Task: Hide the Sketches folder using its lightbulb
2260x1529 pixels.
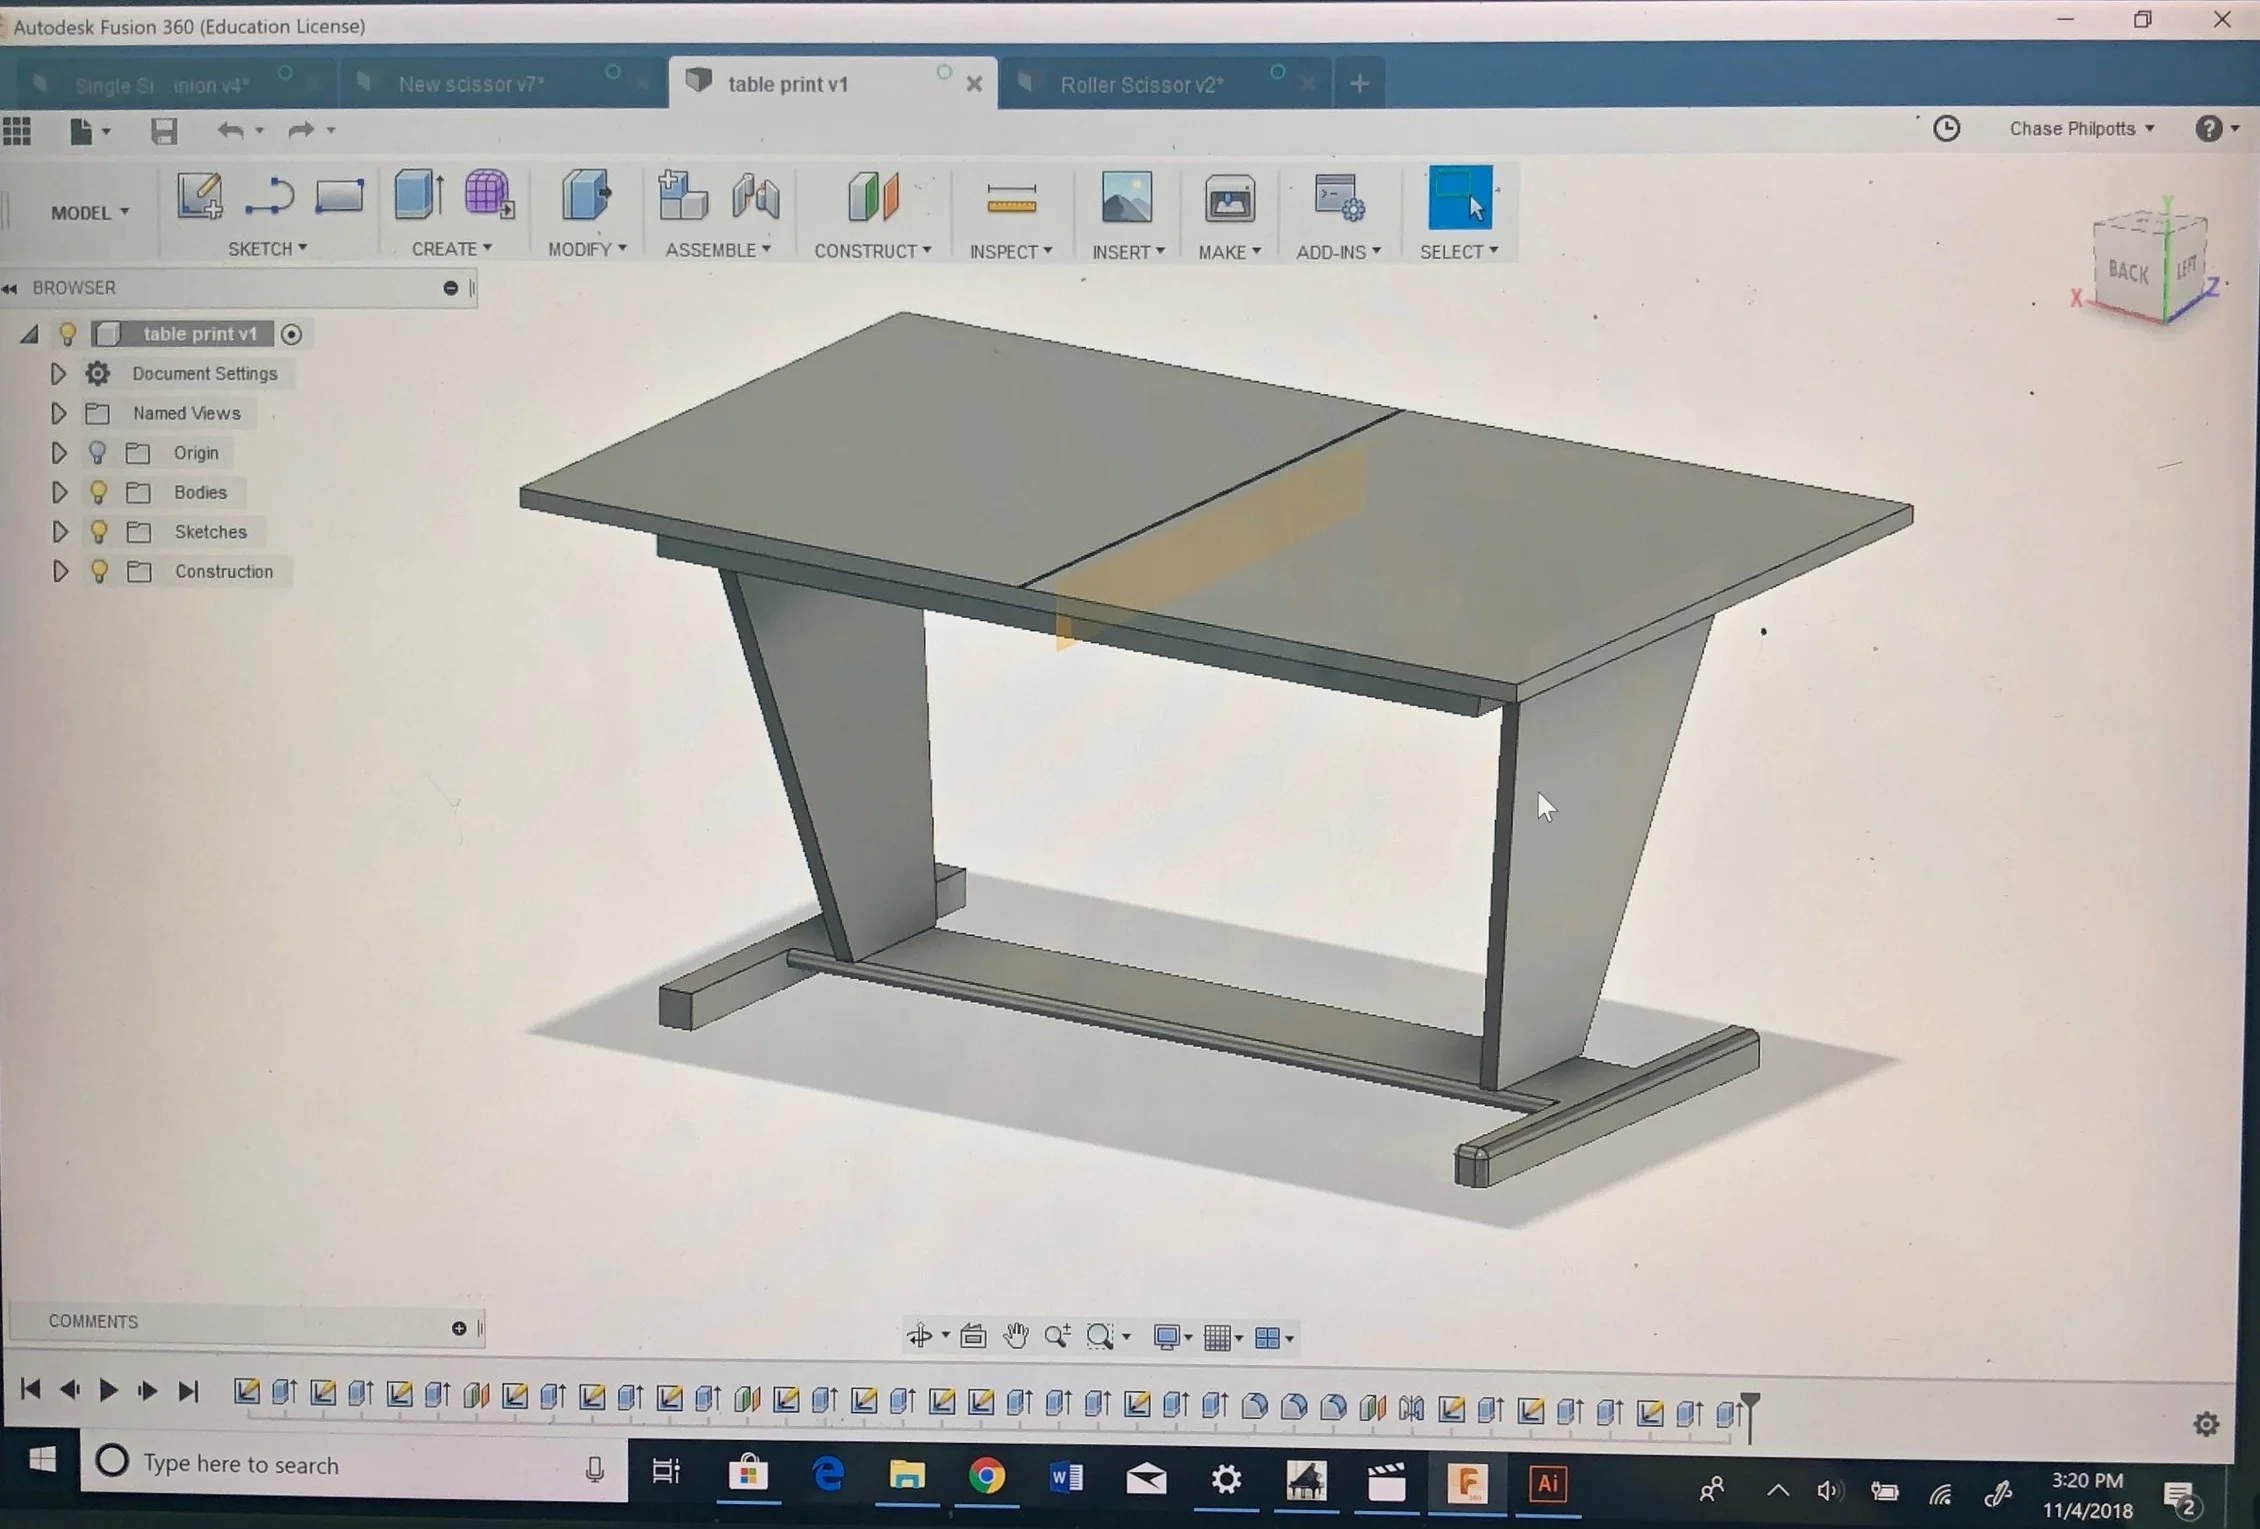Action: 98,532
